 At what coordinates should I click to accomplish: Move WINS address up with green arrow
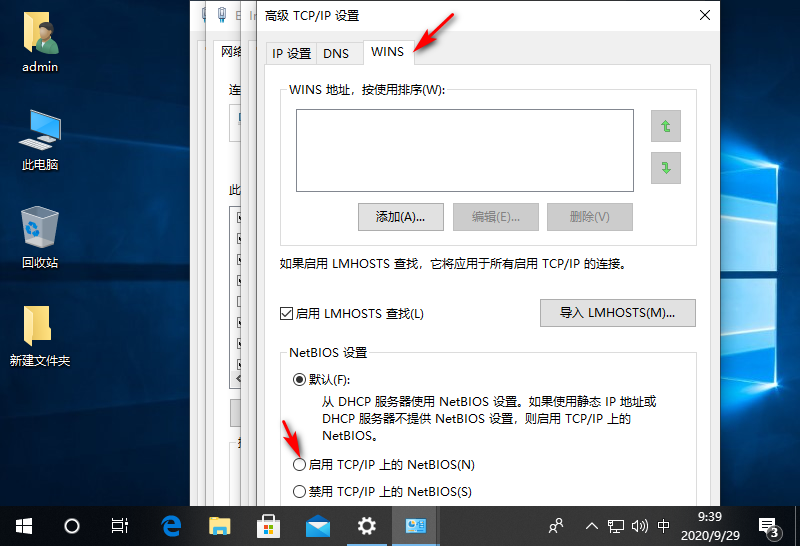click(665, 127)
